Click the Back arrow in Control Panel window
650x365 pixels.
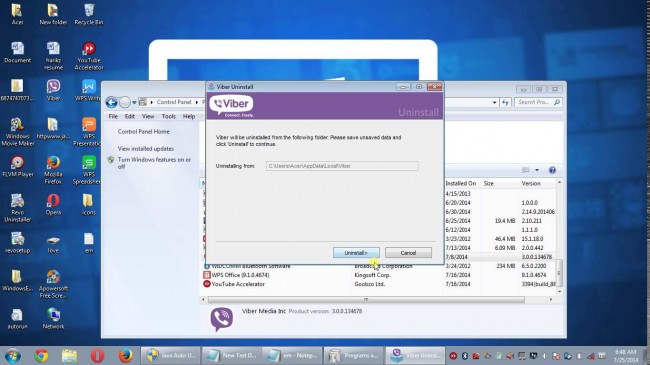coord(111,102)
